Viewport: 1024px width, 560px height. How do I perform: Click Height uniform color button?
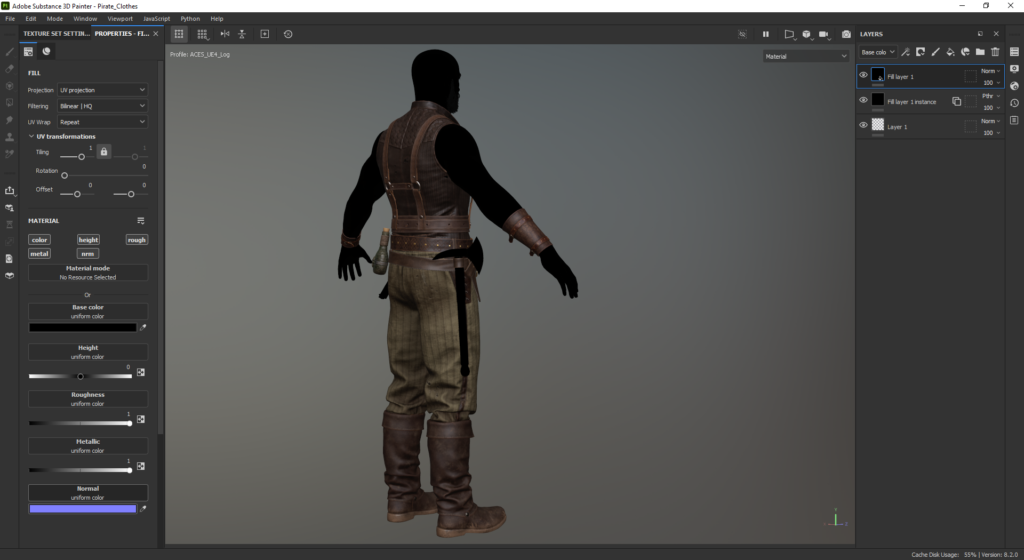tap(88, 352)
